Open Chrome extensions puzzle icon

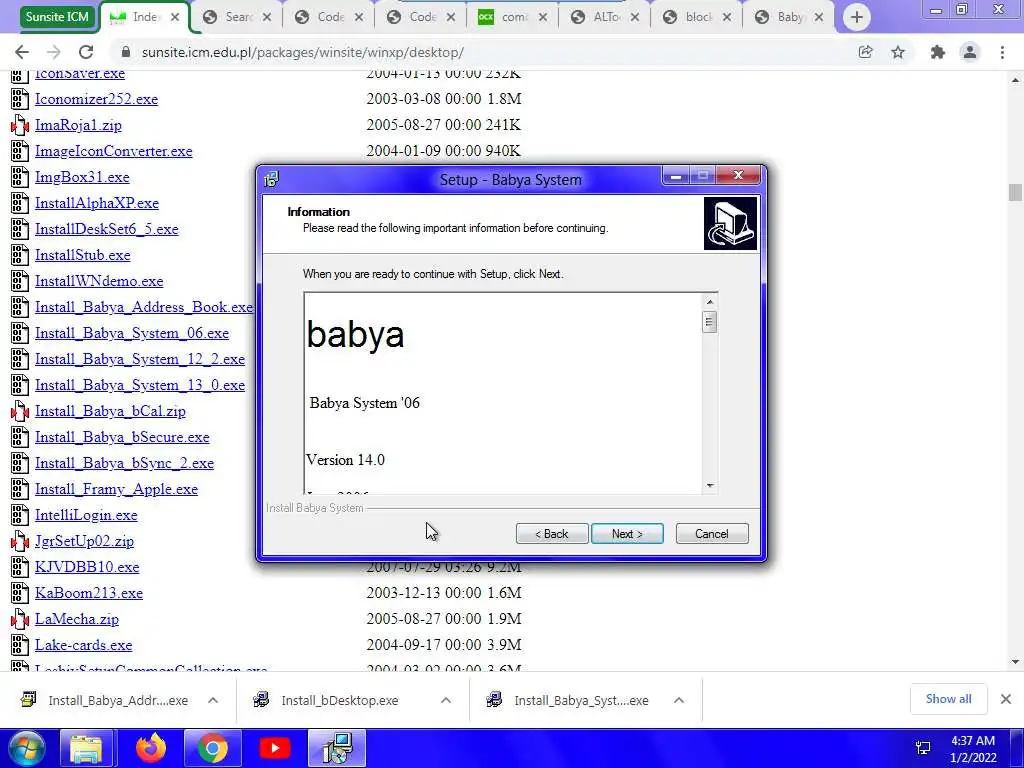click(x=938, y=52)
